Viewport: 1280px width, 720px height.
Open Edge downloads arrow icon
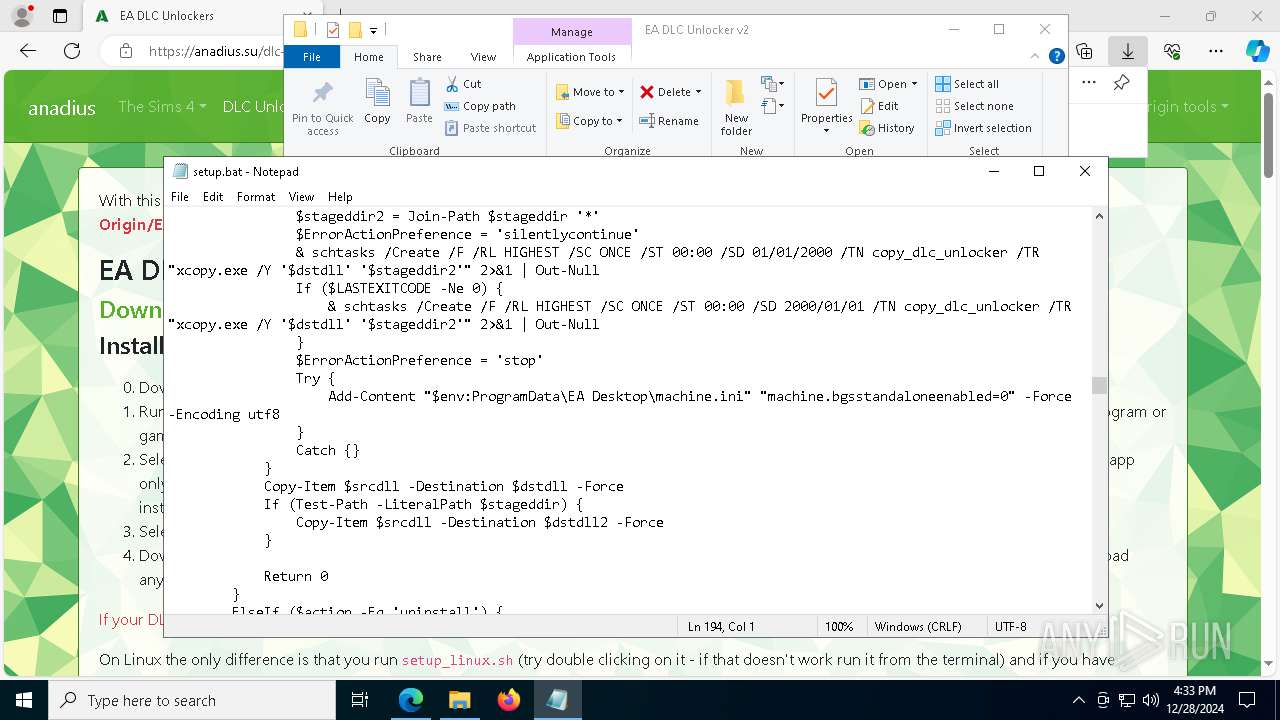(x=1127, y=50)
